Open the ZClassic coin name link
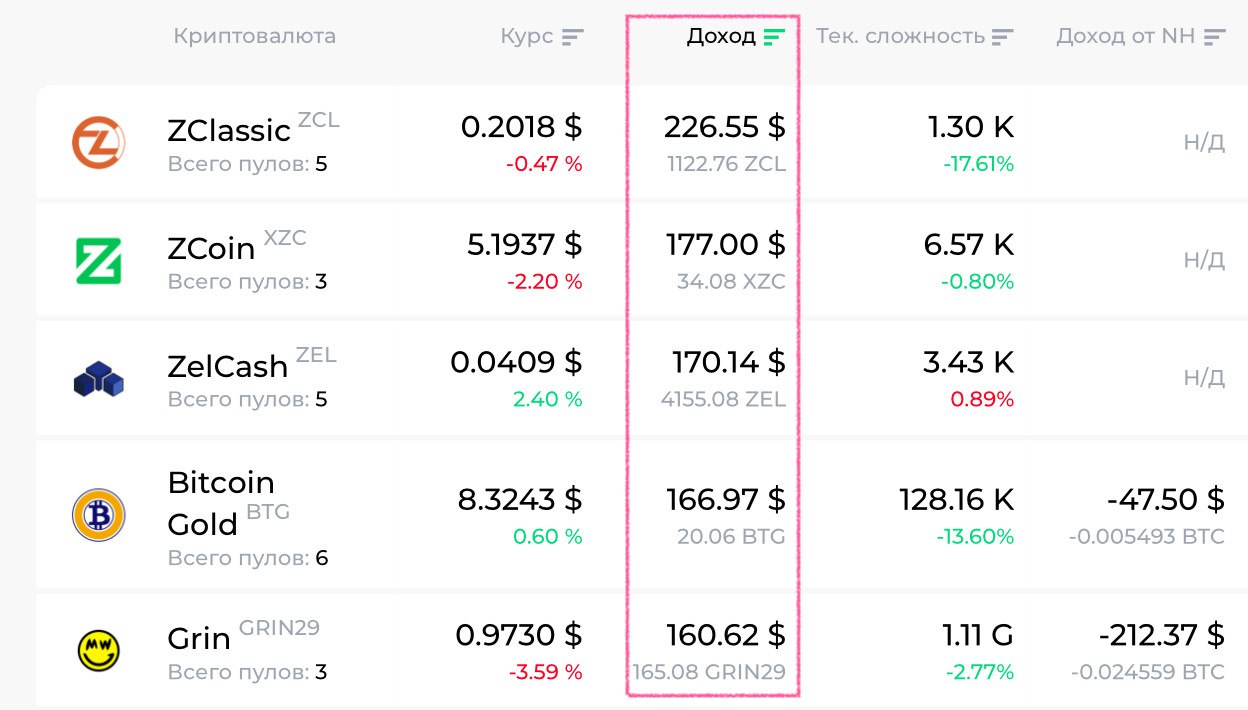The height and width of the screenshot is (710, 1248). coord(229,131)
